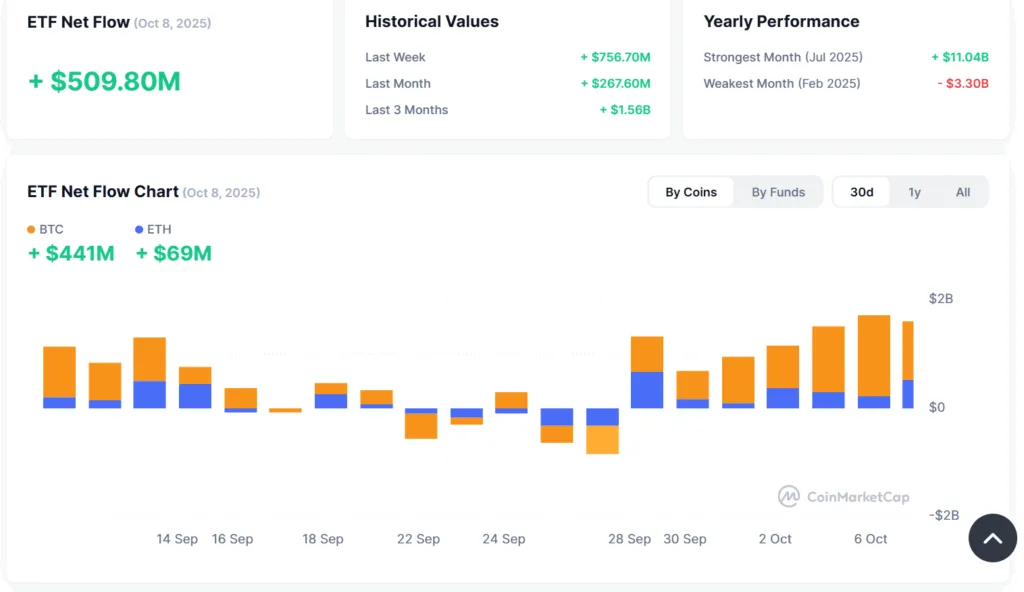The width and height of the screenshot is (1024, 592).
Task: Click the Last Month value +$267.60M
Action: (615, 84)
